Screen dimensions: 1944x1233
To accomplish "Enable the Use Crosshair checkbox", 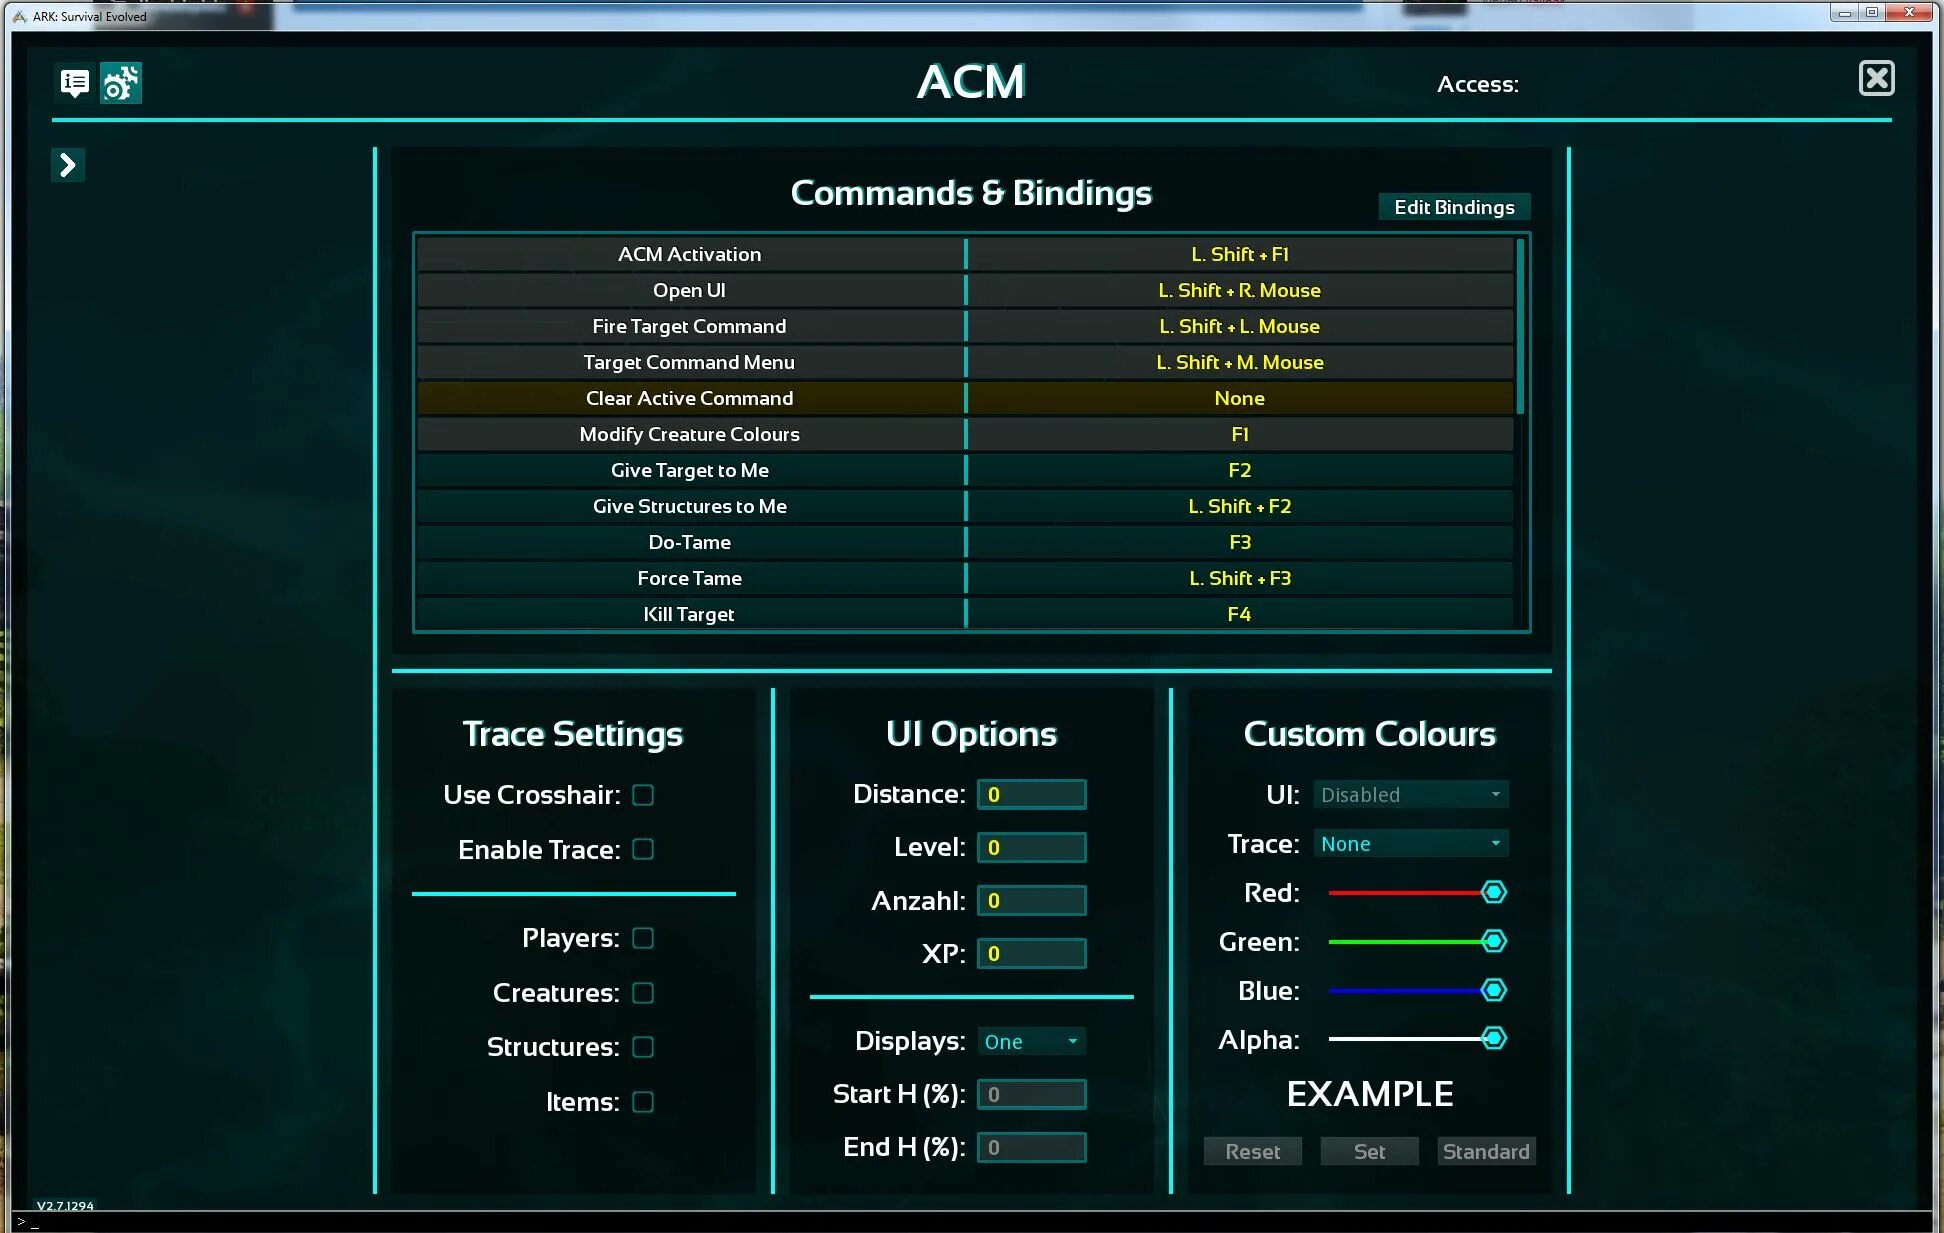I will 645,794.
